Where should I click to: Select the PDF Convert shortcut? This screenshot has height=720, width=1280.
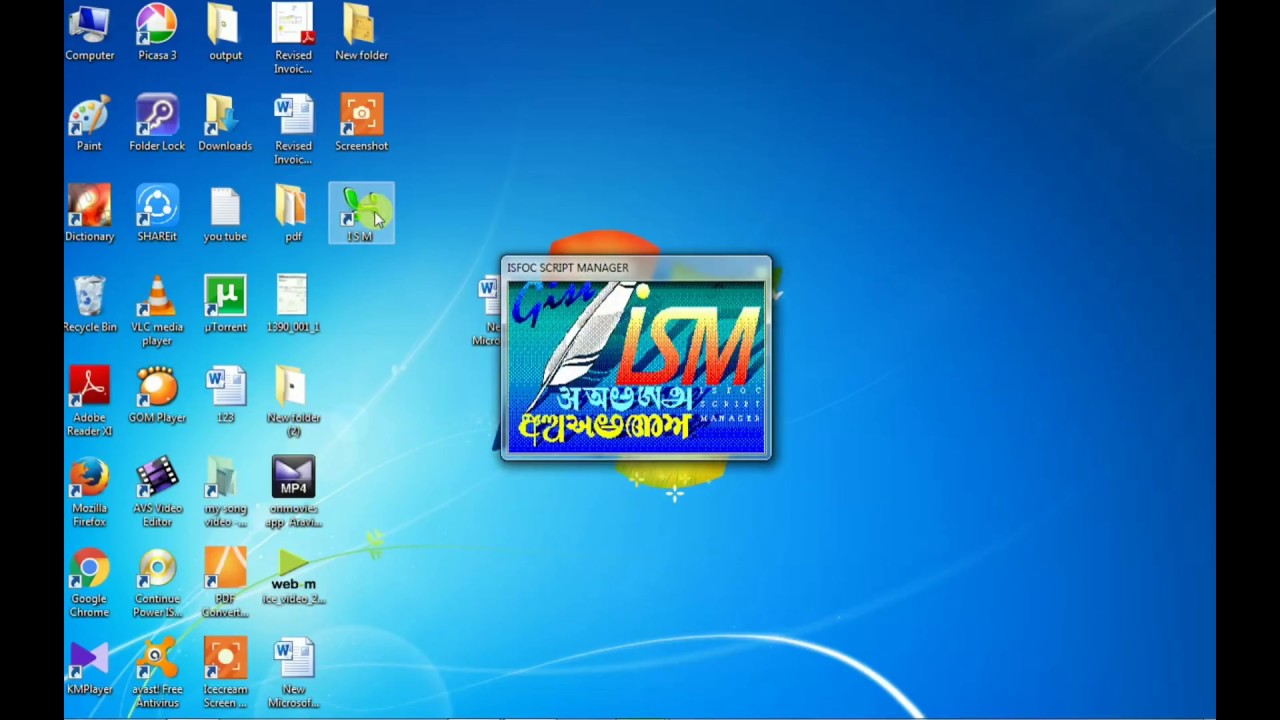(225, 583)
